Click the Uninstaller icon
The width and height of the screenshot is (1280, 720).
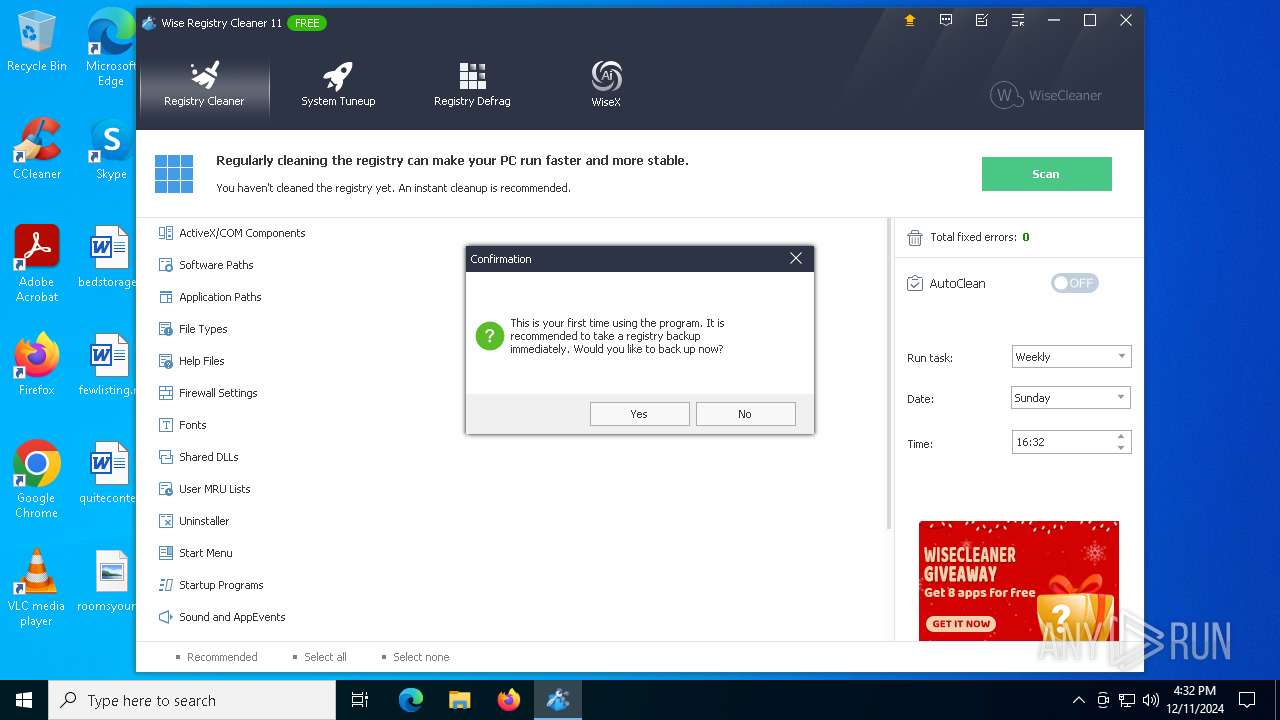pos(166,521)
